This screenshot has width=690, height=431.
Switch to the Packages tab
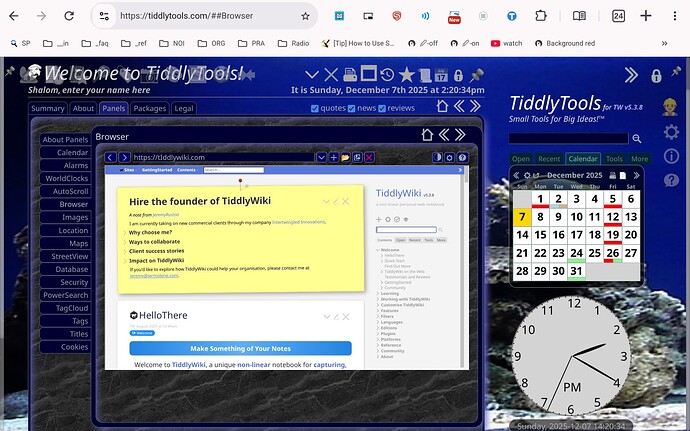click(149, 108)
